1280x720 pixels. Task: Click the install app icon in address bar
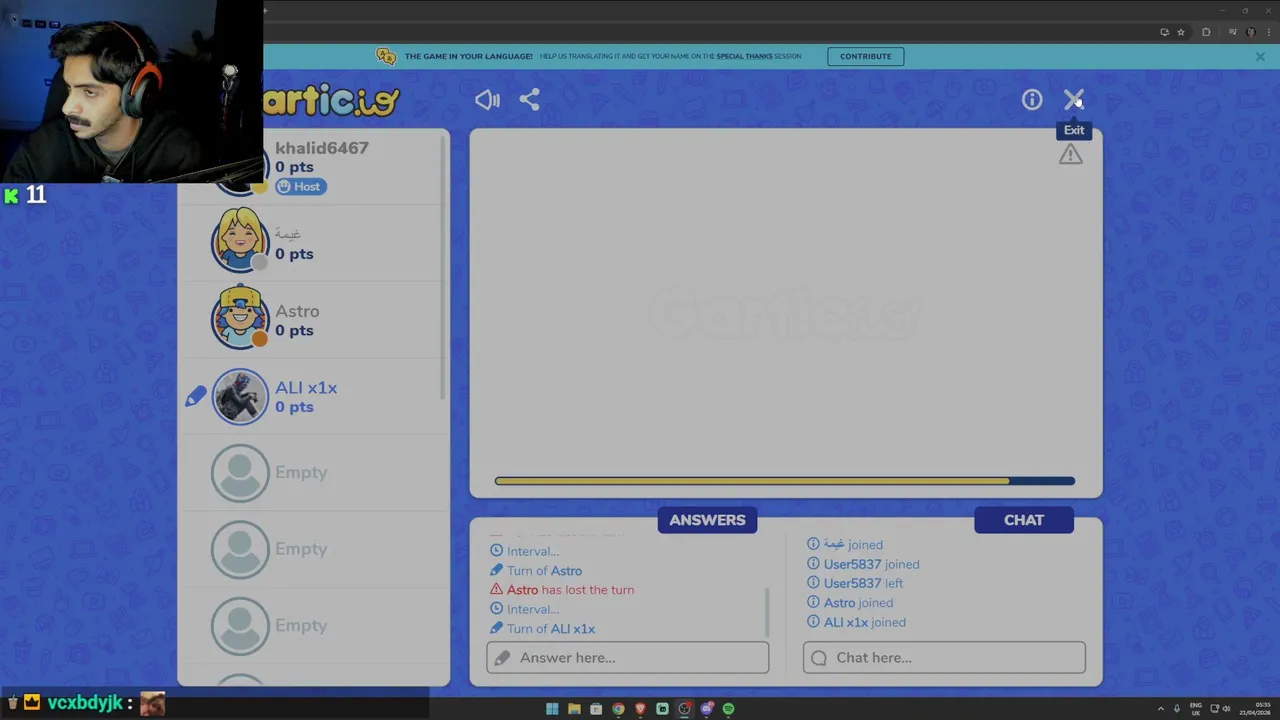(1165, 32)
